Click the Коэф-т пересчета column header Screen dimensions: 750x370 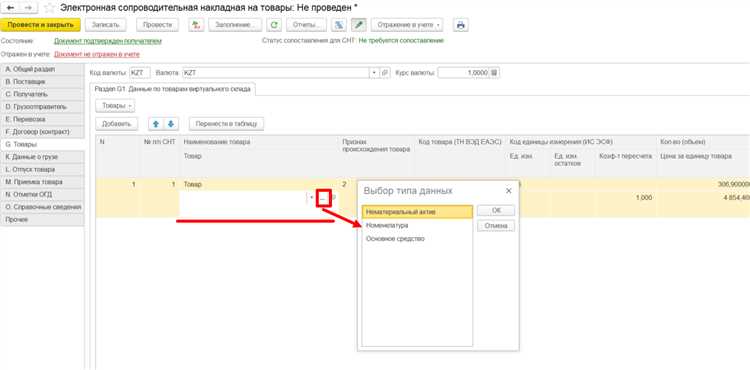pos(625,156)
